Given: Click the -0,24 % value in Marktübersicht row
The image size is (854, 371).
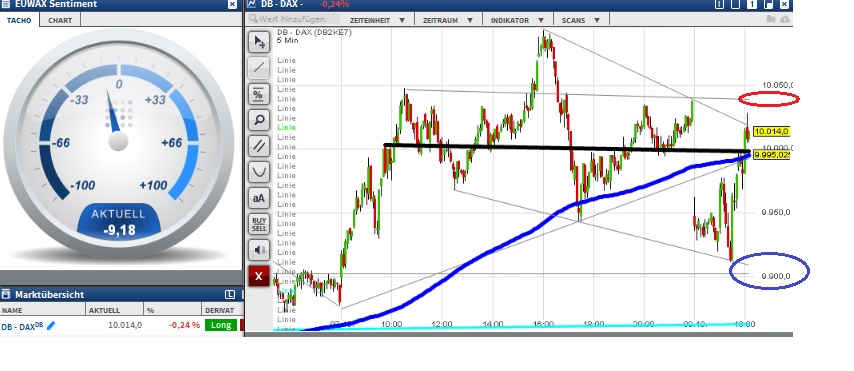Looking at the screenshot, I should coord(184,325).
